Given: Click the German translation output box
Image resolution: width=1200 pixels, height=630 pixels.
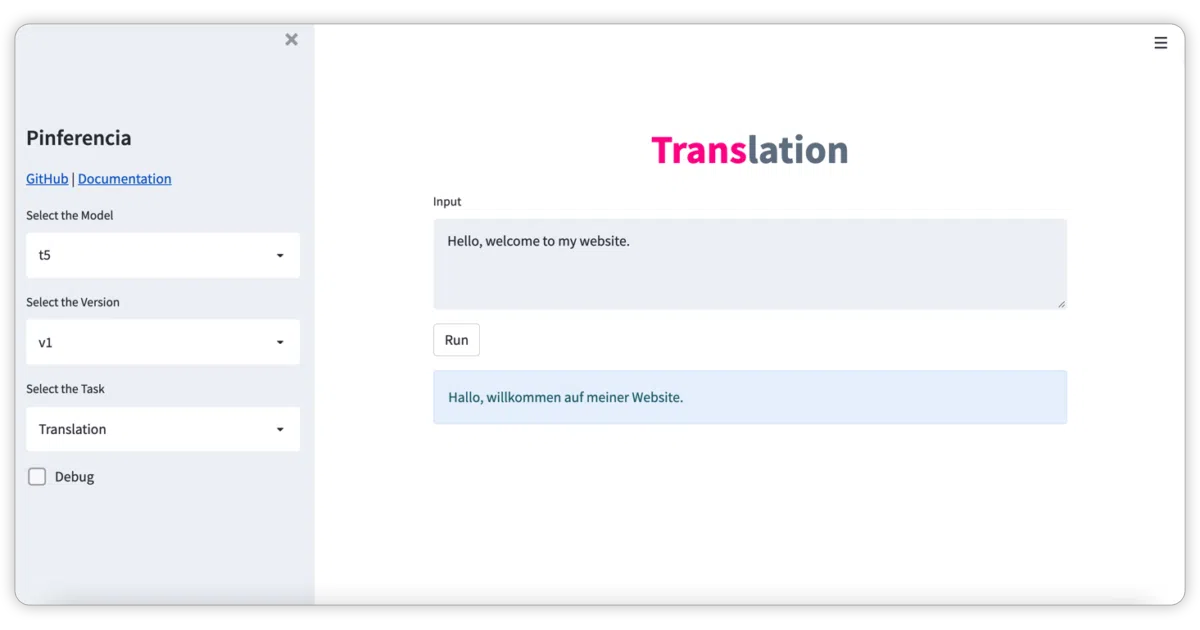Looking at the screenshot, I should pos(750,397).
